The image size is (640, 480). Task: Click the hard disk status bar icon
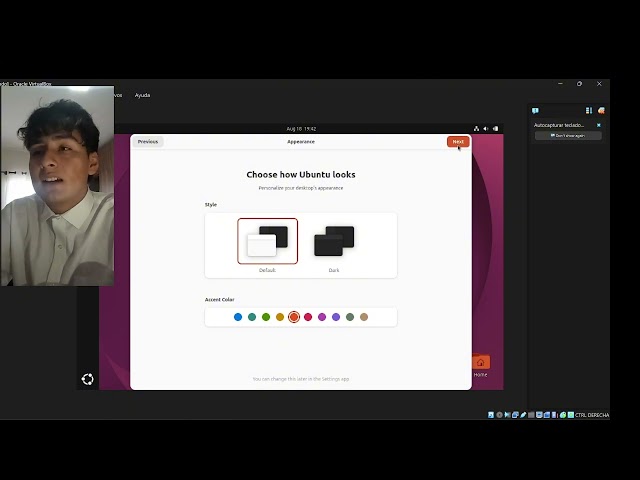point(491,415)
